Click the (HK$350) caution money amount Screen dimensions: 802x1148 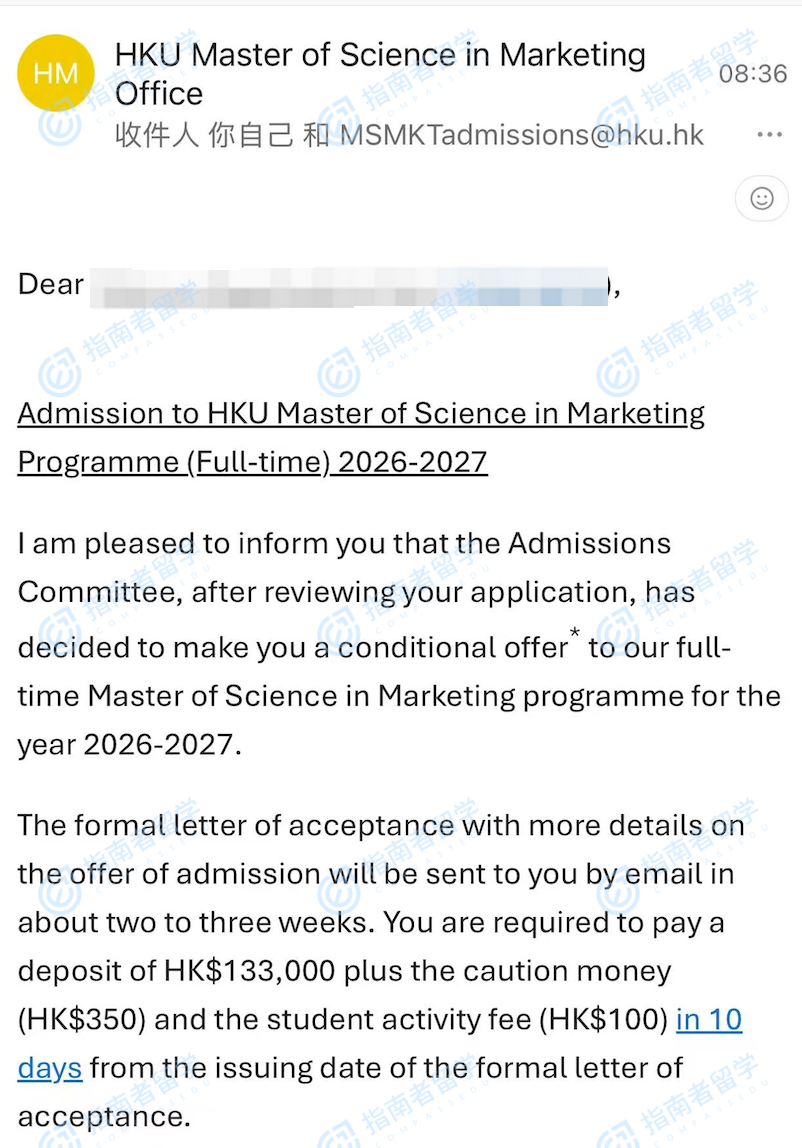(82, 1020)
